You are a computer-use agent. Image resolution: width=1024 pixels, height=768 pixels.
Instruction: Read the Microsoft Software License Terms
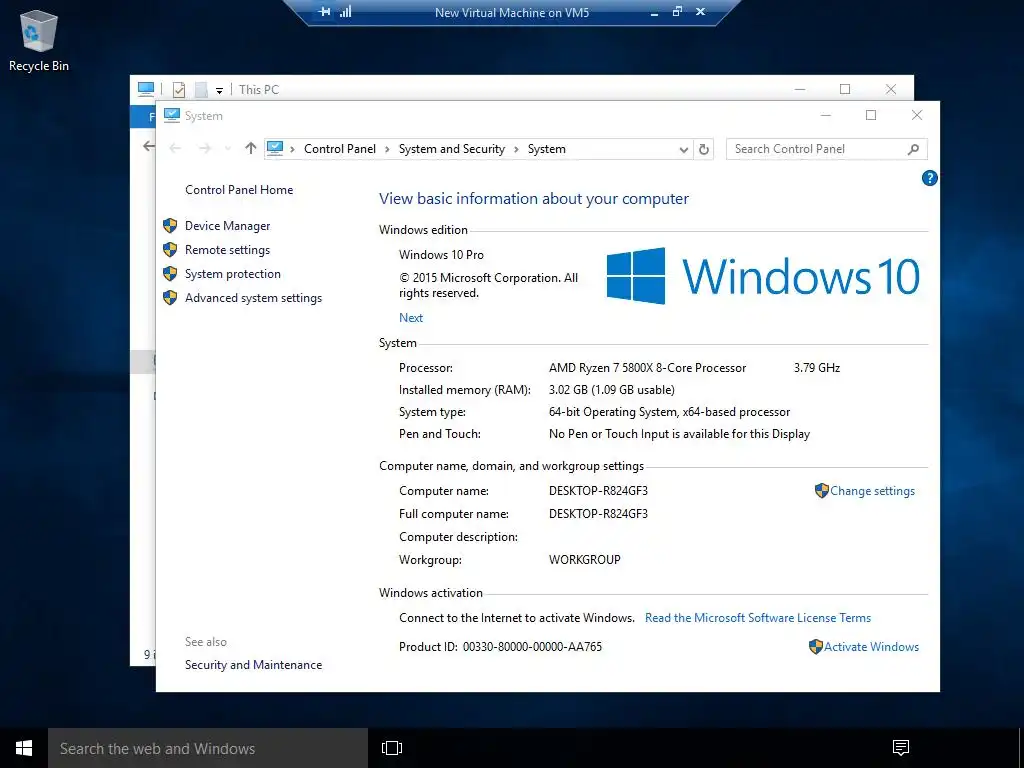[758, 618]
